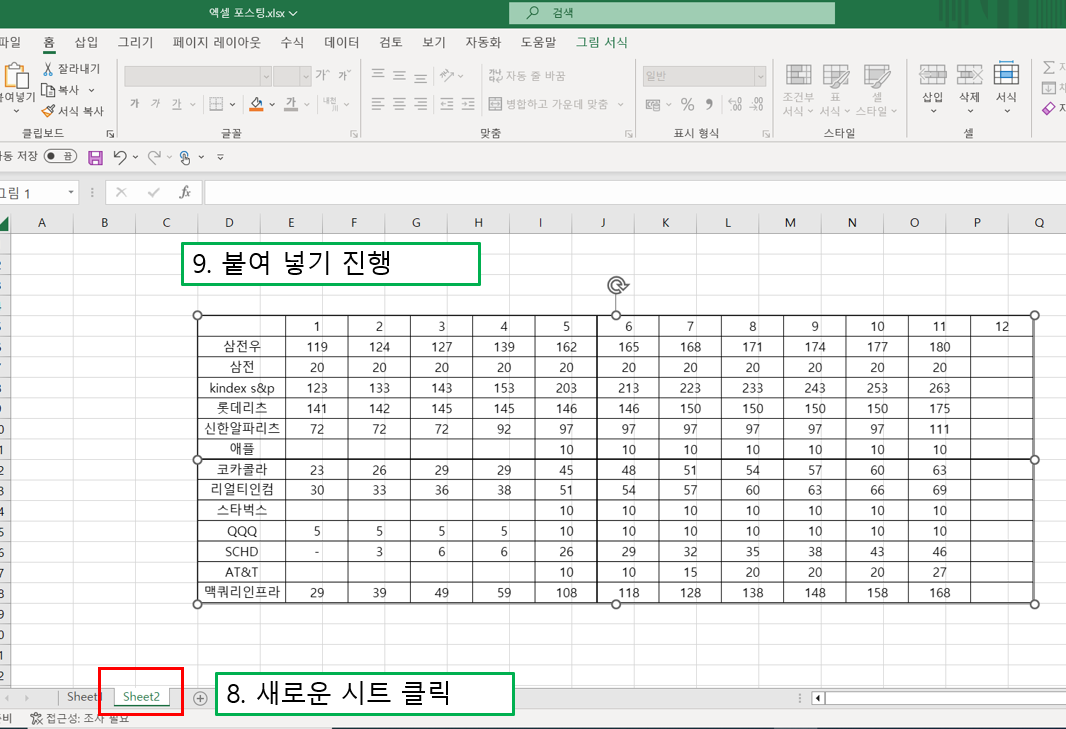Image resolution: width=1066 pixels, height=729 pixels.
Task: Switch to the Sheet1 tab
Action: 83,697
